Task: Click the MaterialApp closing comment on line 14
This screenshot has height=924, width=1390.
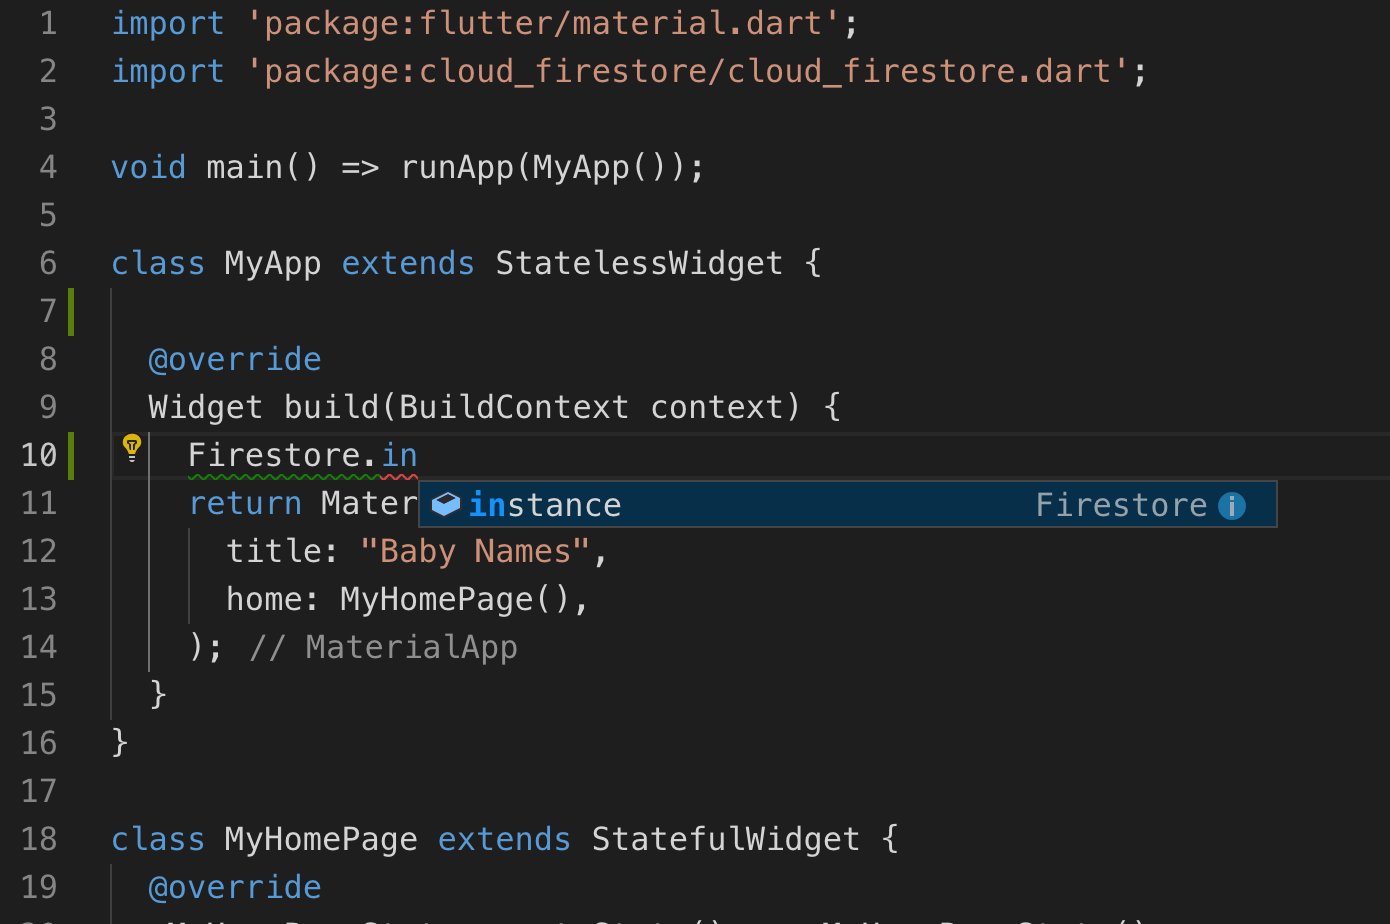Action: pyautogui.click(x=382, y=646)
